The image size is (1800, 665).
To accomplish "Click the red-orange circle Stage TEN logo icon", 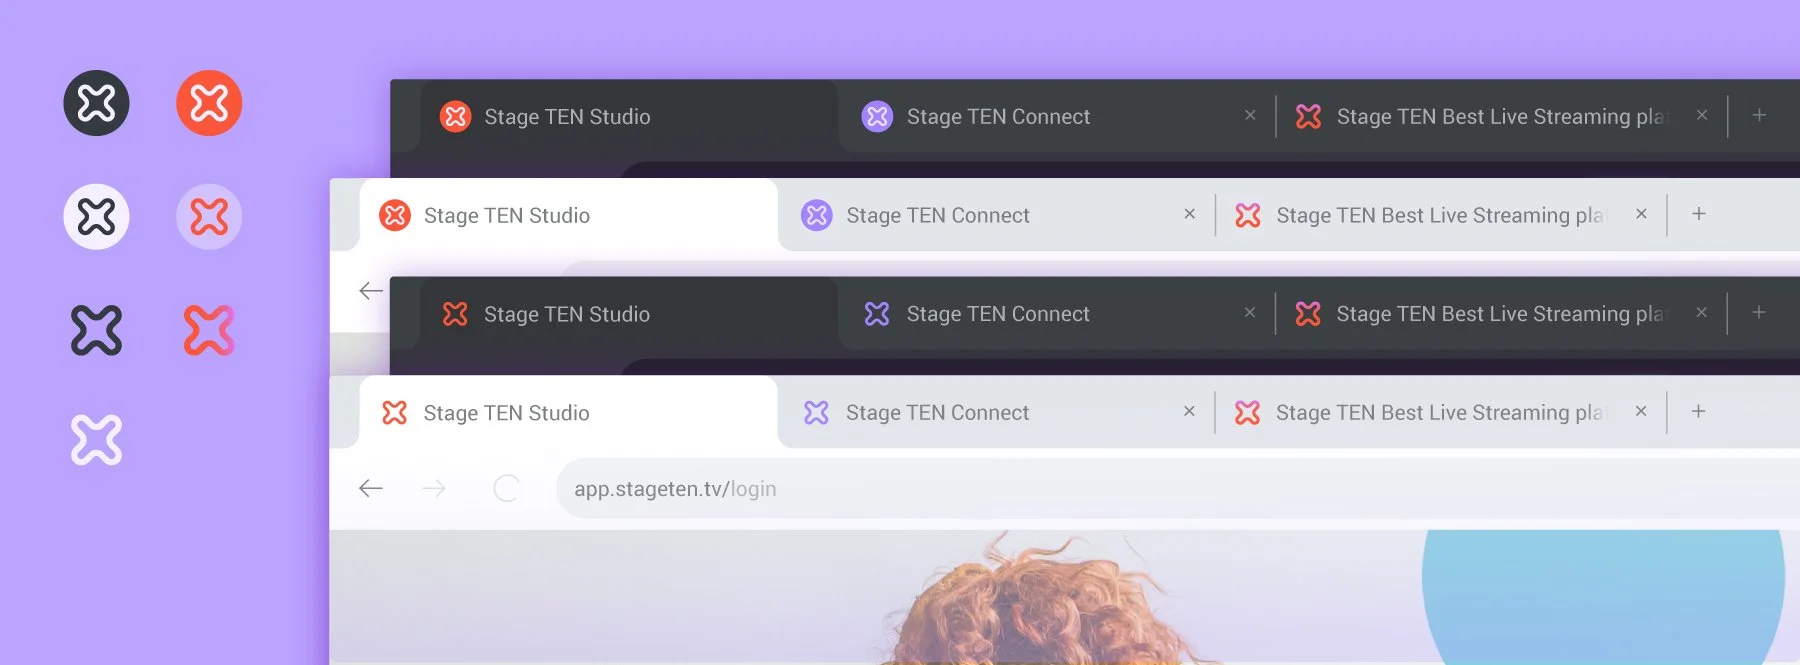I will coord(209,103).
